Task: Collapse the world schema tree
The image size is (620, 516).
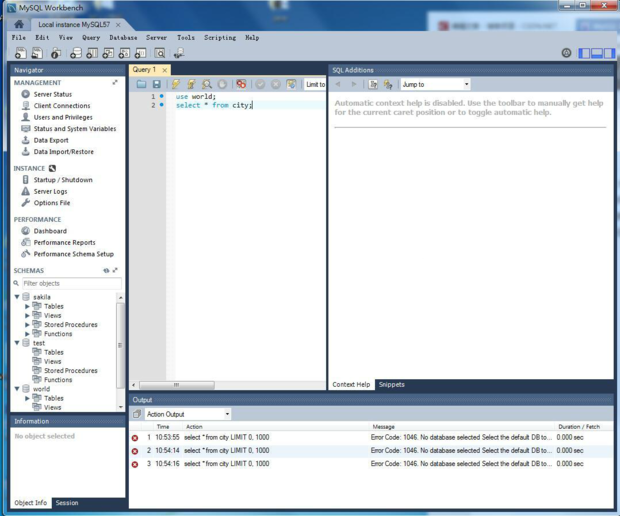Action: click(x=18, y=389)
